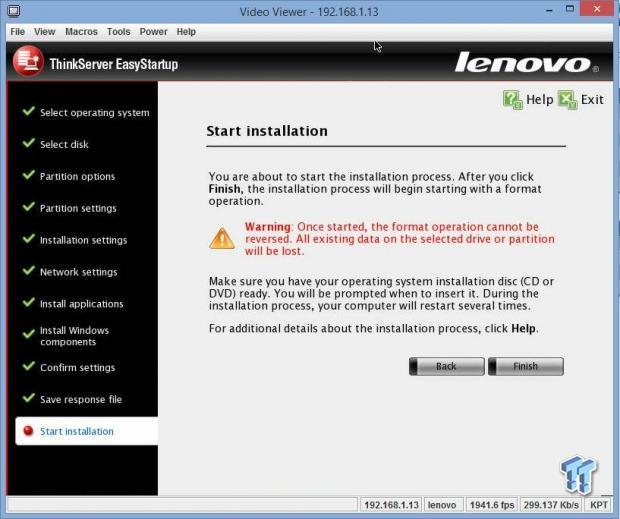This screenshot has width=620, height=519.
Task: Click checkmark icon beside 'Install applications'
Action: coord(28,302)
